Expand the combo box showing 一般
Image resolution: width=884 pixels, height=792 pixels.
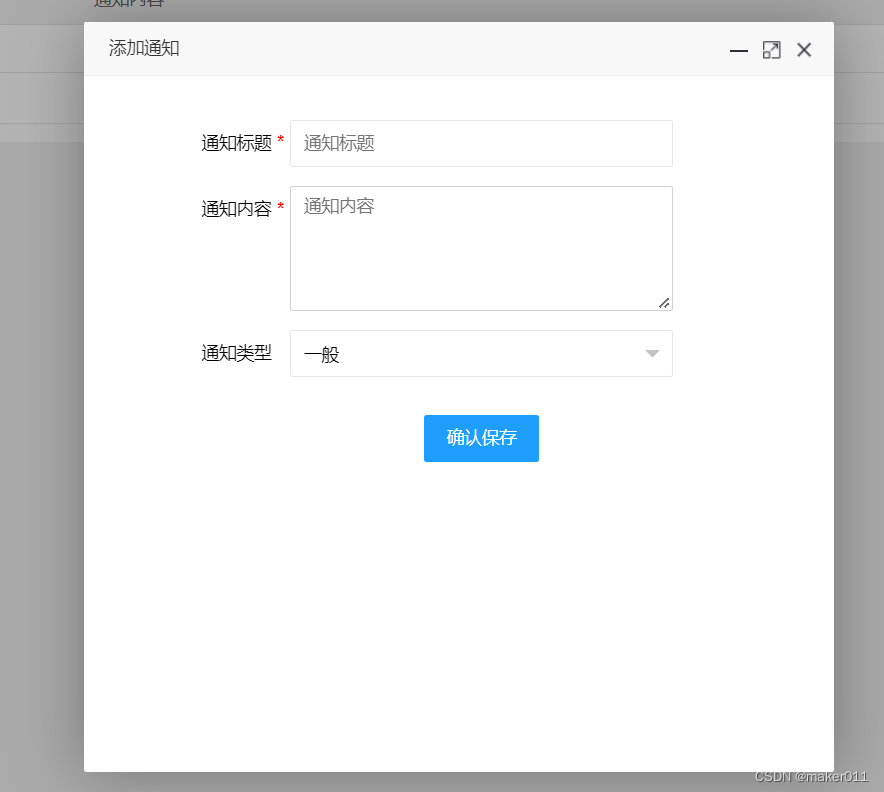481,353
